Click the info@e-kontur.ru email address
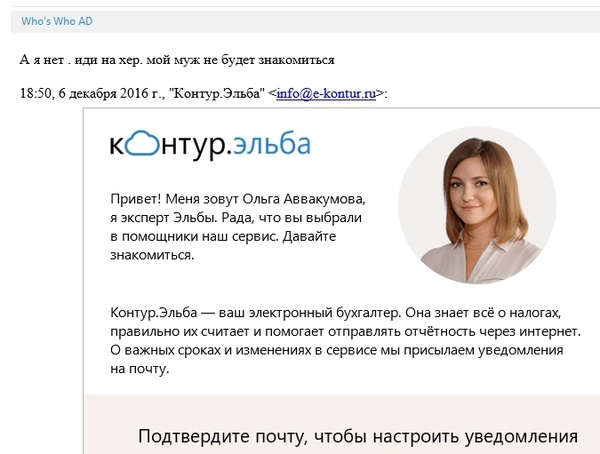The image size is (600, 454). 326,93
